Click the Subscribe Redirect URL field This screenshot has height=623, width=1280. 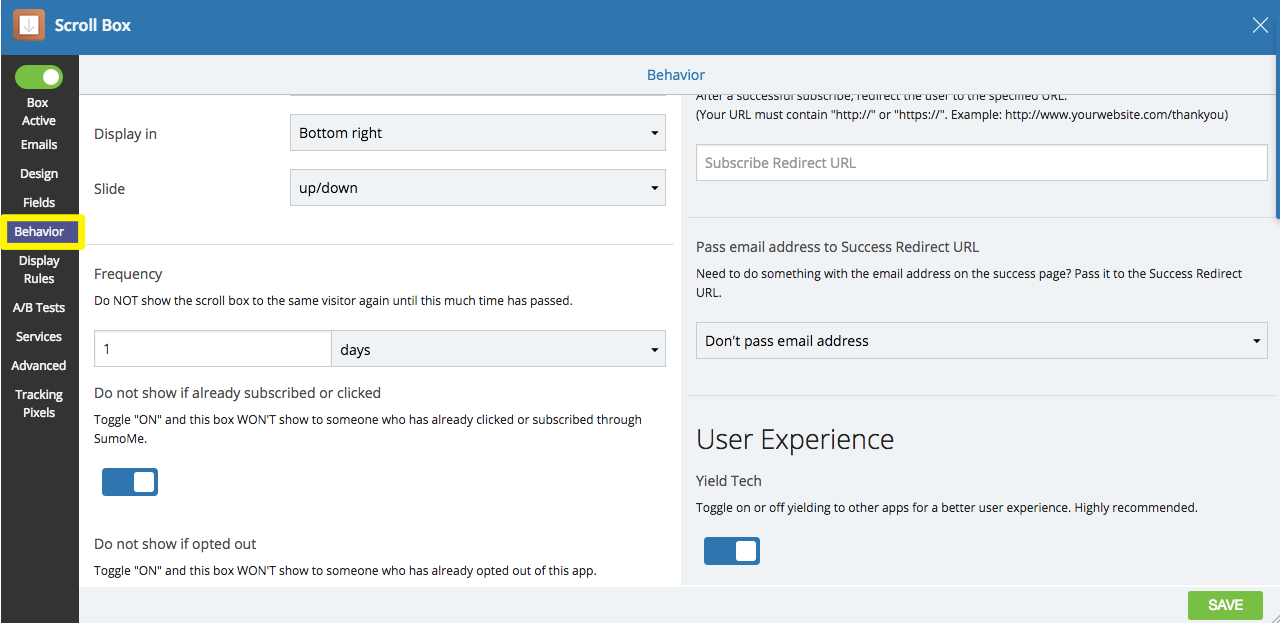coord(981,163)
